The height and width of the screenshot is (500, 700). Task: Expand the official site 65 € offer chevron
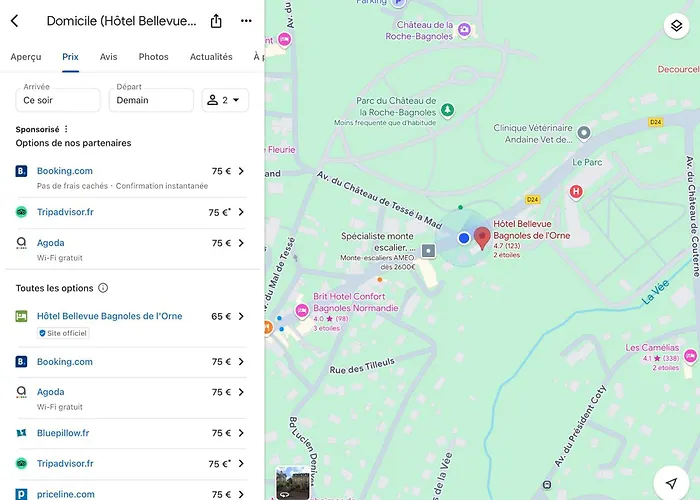(x=241, y=316)
